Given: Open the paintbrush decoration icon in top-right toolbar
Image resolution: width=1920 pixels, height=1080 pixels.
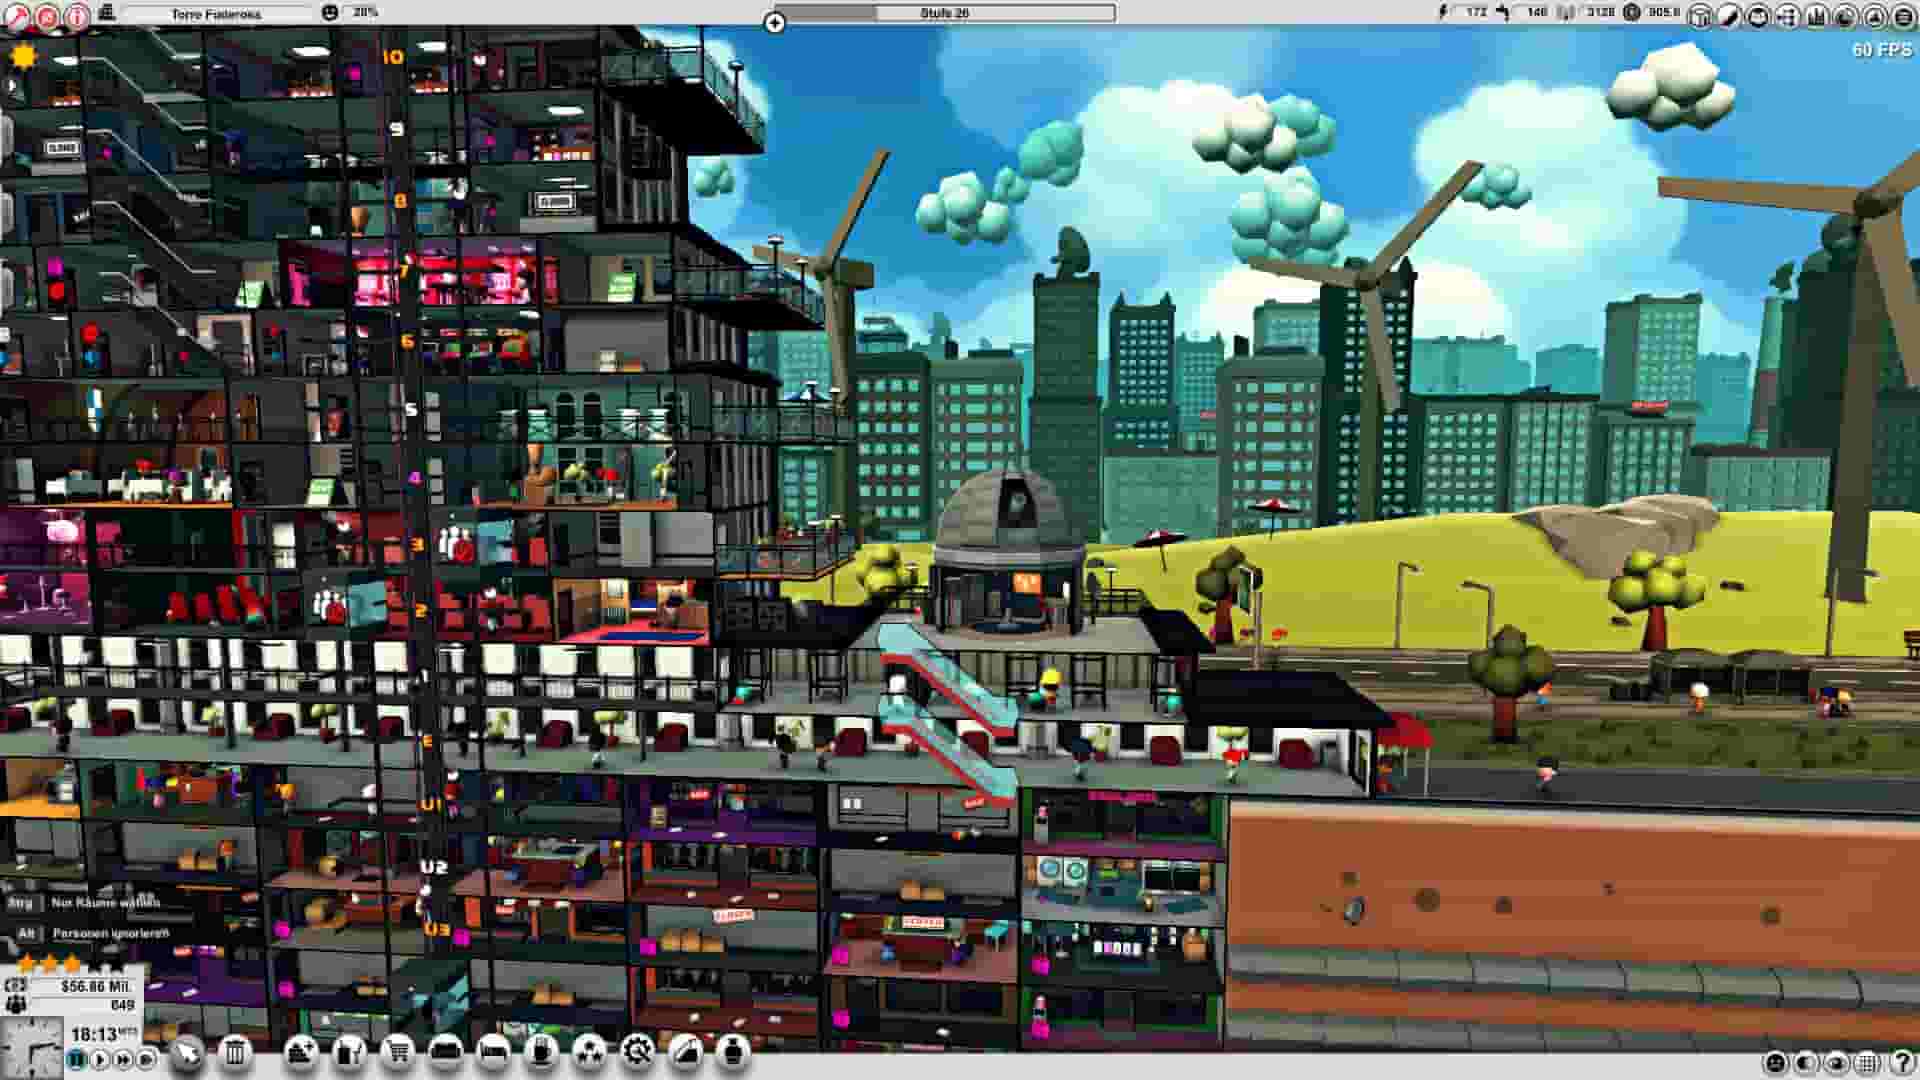Looking at the screenshot, I should pyautogui.click(x=1729, y=15).
